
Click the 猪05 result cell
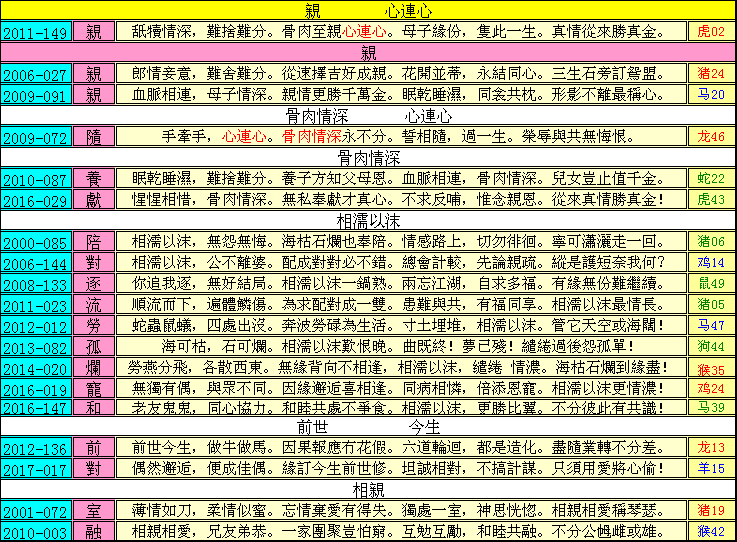click(x=711, y=304)
